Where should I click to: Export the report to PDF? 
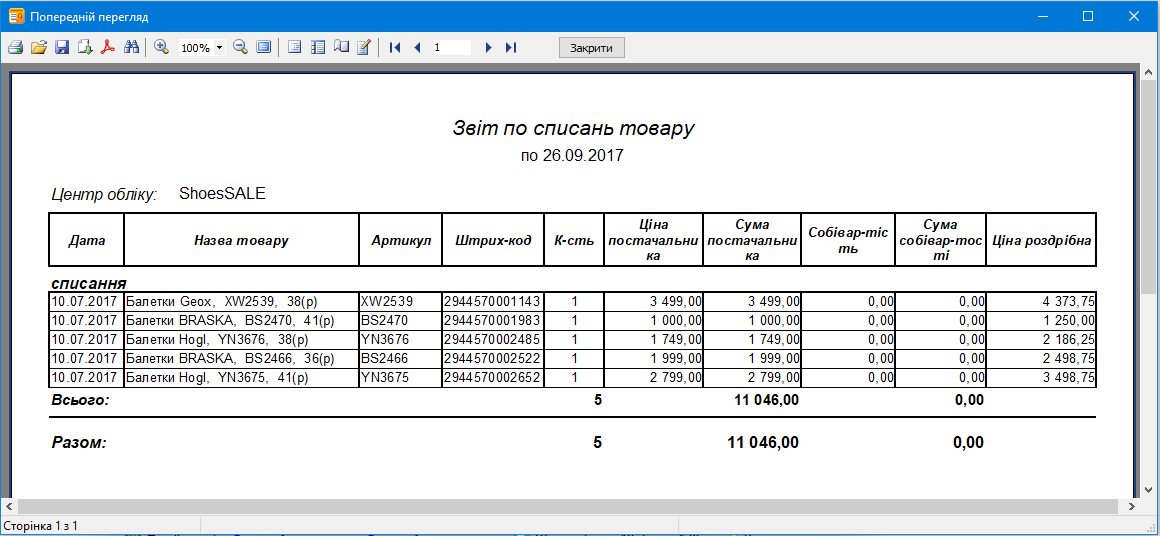click(x=108, y=47)
